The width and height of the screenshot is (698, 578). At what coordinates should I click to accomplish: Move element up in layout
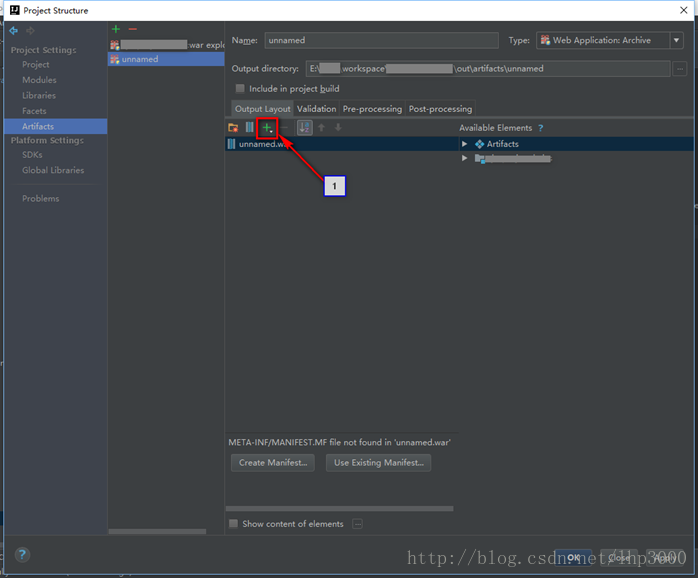(x=321, y=128)
